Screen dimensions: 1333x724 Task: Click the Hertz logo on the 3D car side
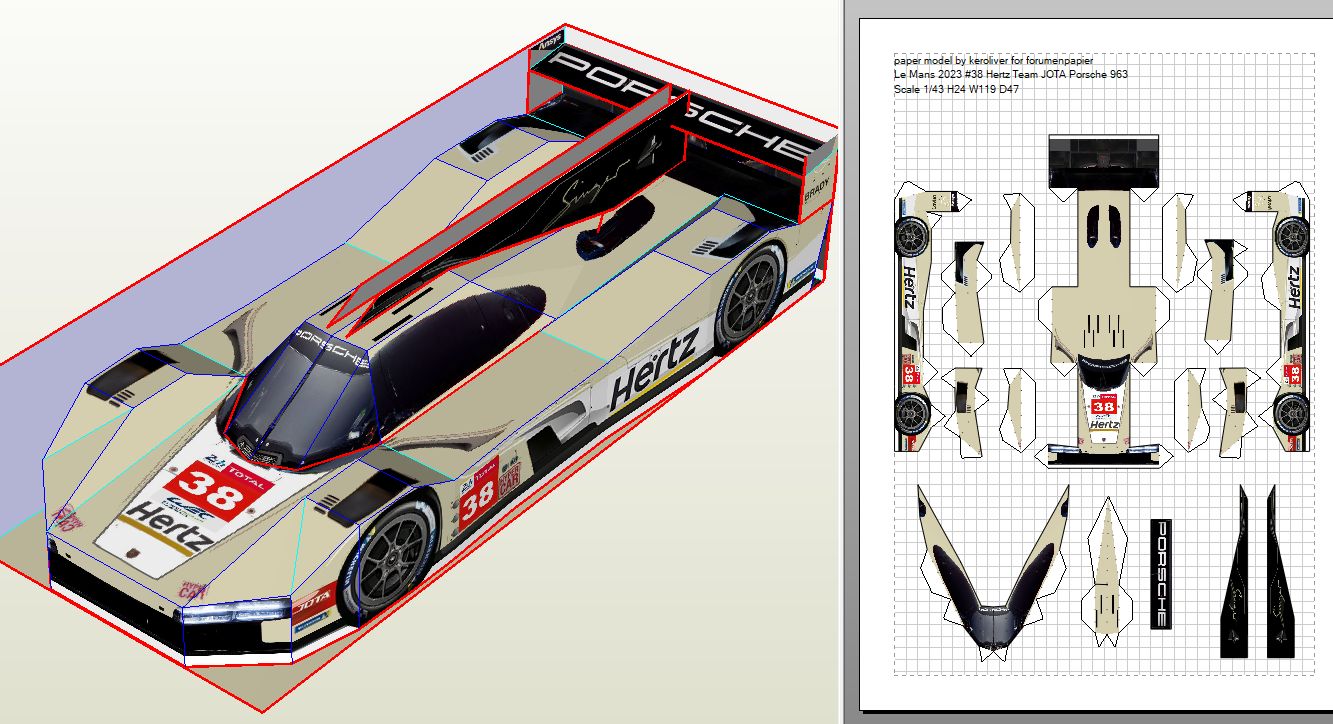pyautogui.click(x=654, y=371)
